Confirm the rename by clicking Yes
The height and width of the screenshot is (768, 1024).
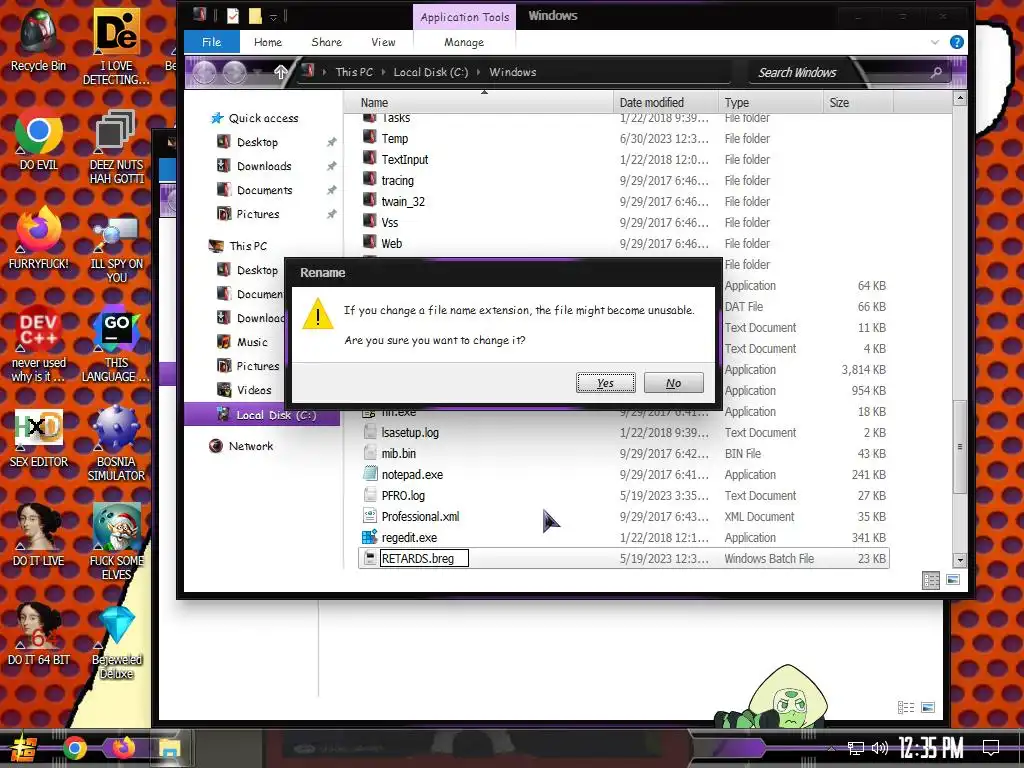click(605, 383)
